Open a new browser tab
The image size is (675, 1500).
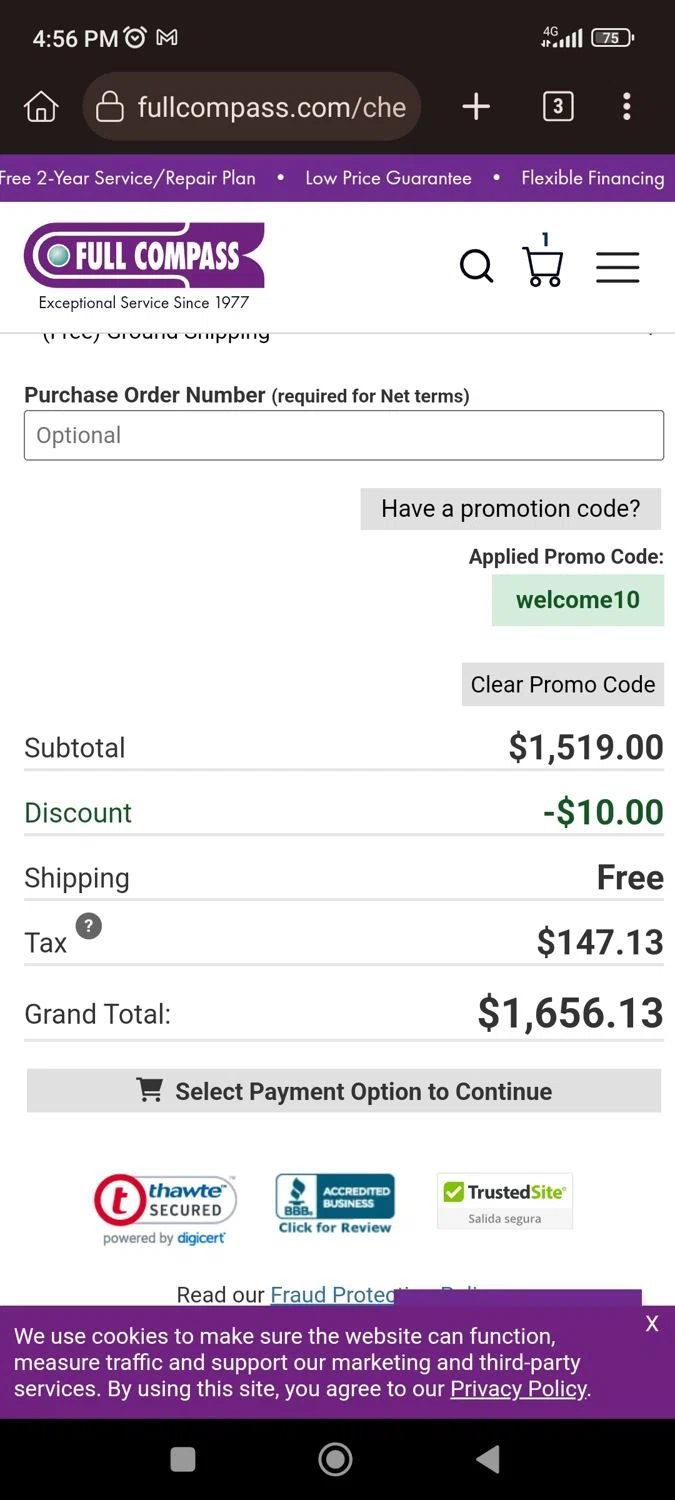point(476,106)
